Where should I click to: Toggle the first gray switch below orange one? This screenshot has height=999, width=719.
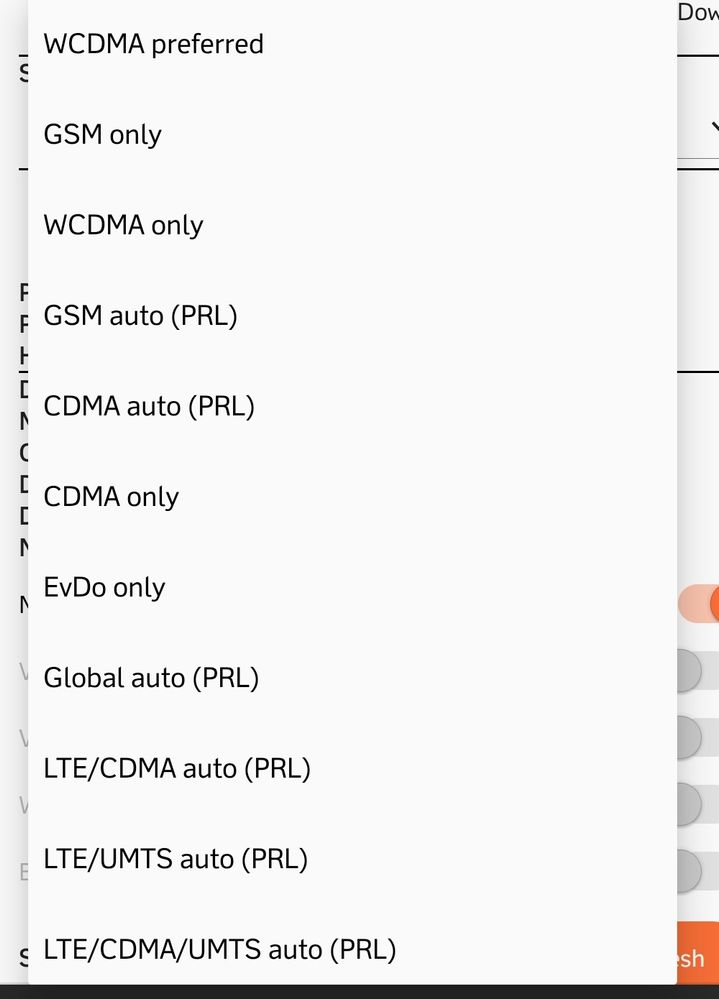pos(698,671)
